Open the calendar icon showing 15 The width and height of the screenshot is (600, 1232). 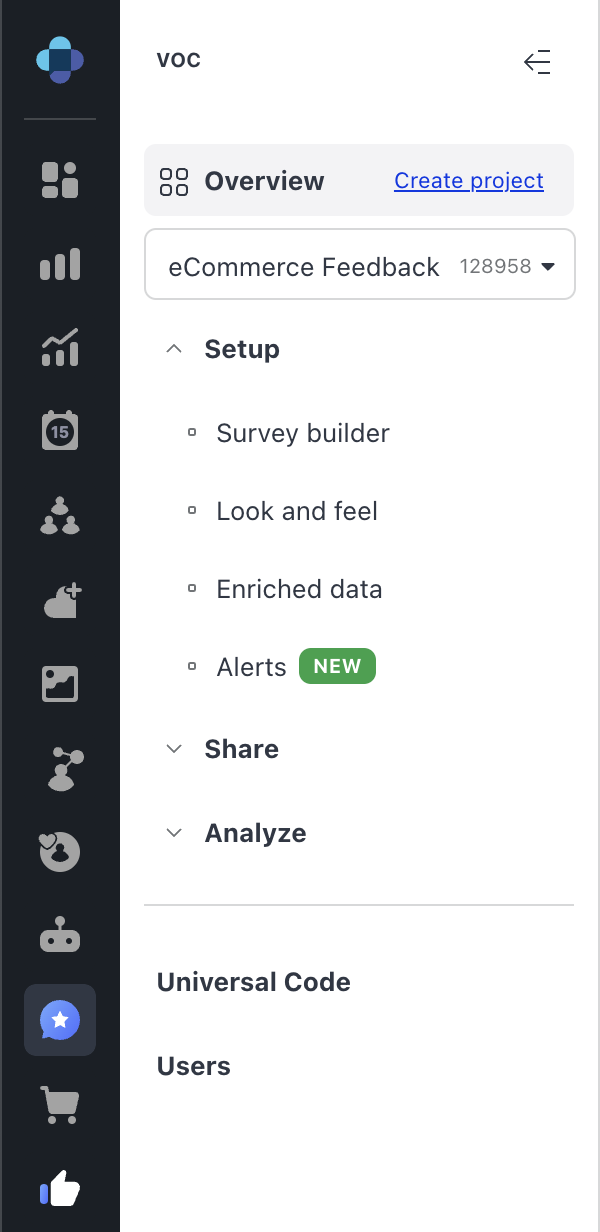[60, 432]
